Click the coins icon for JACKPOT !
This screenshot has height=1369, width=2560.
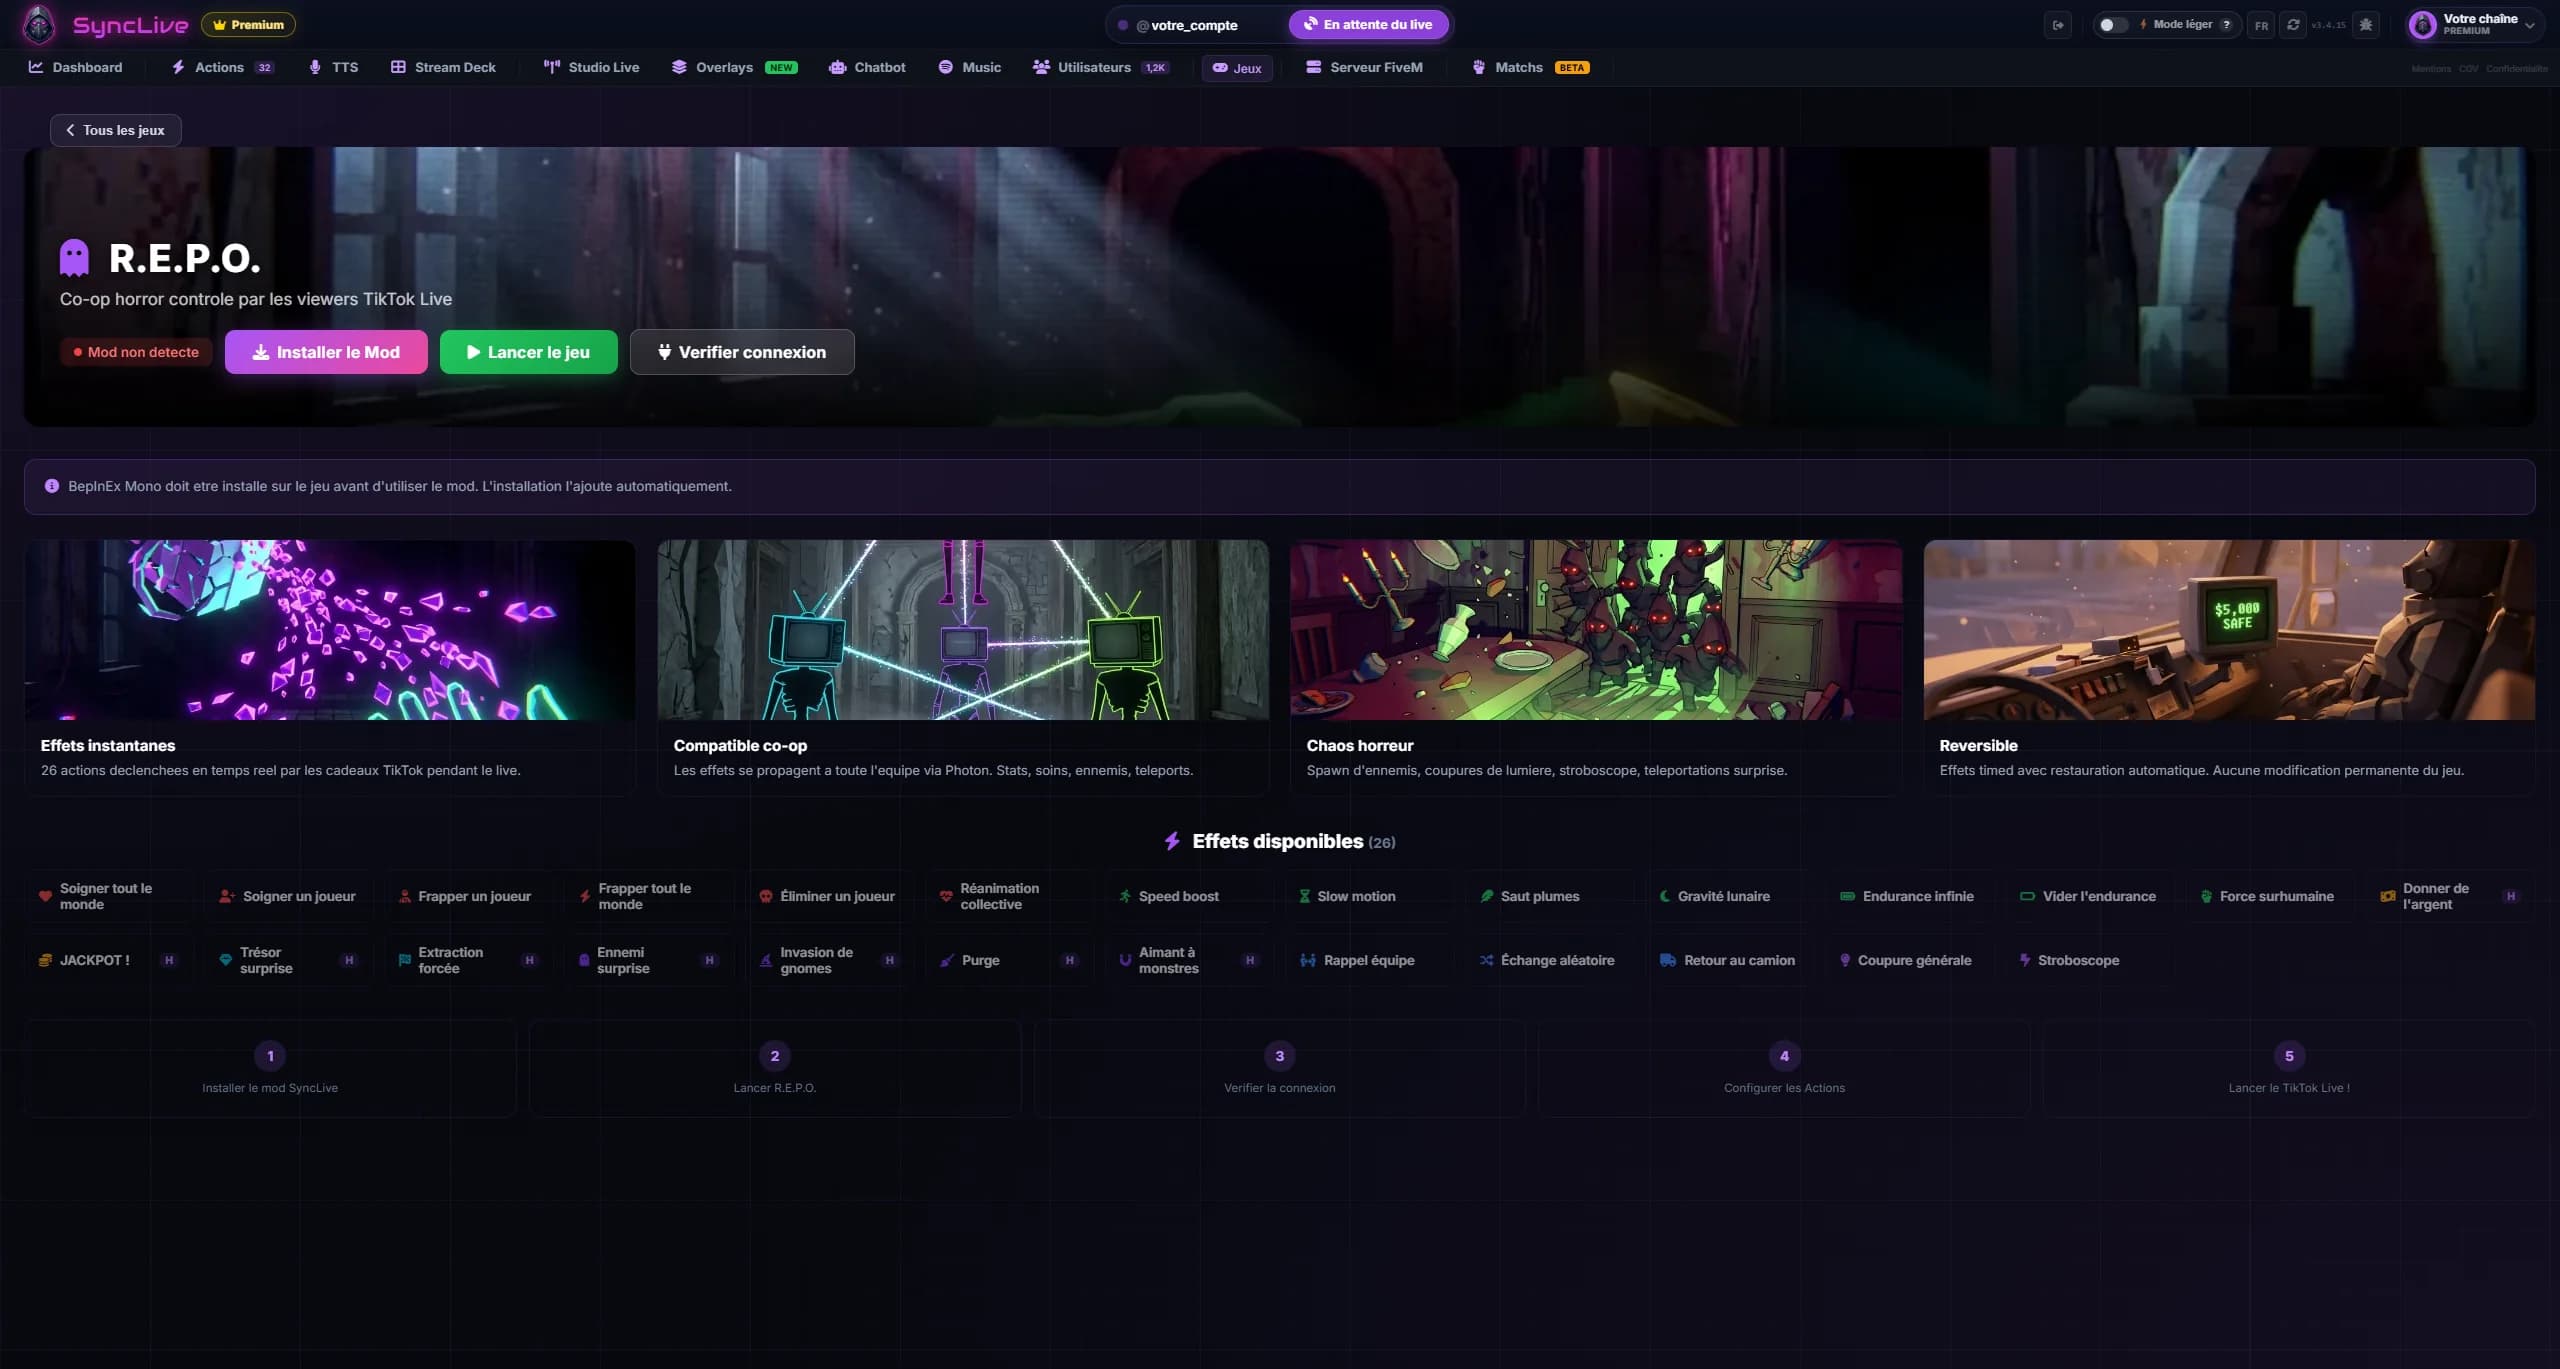tap(45, 960)
